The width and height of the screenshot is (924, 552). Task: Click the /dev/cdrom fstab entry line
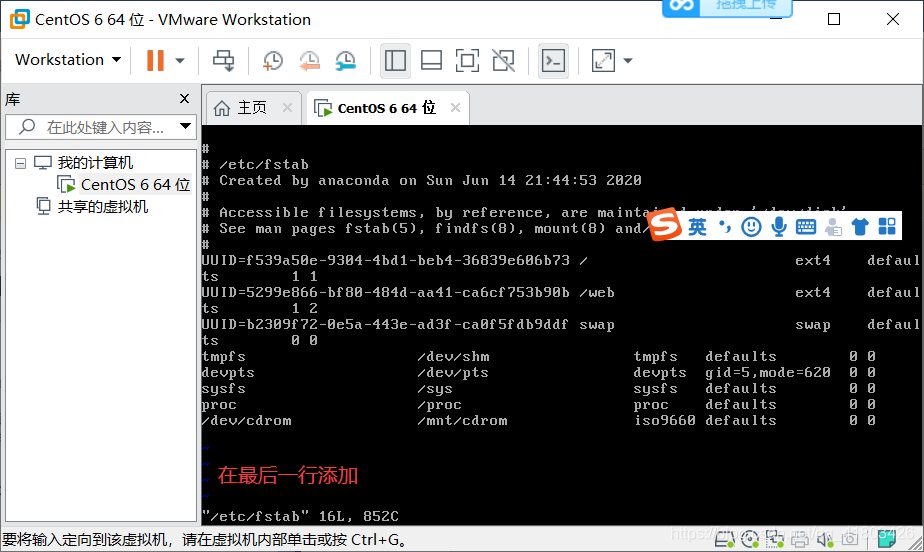(x=538, y=421)
